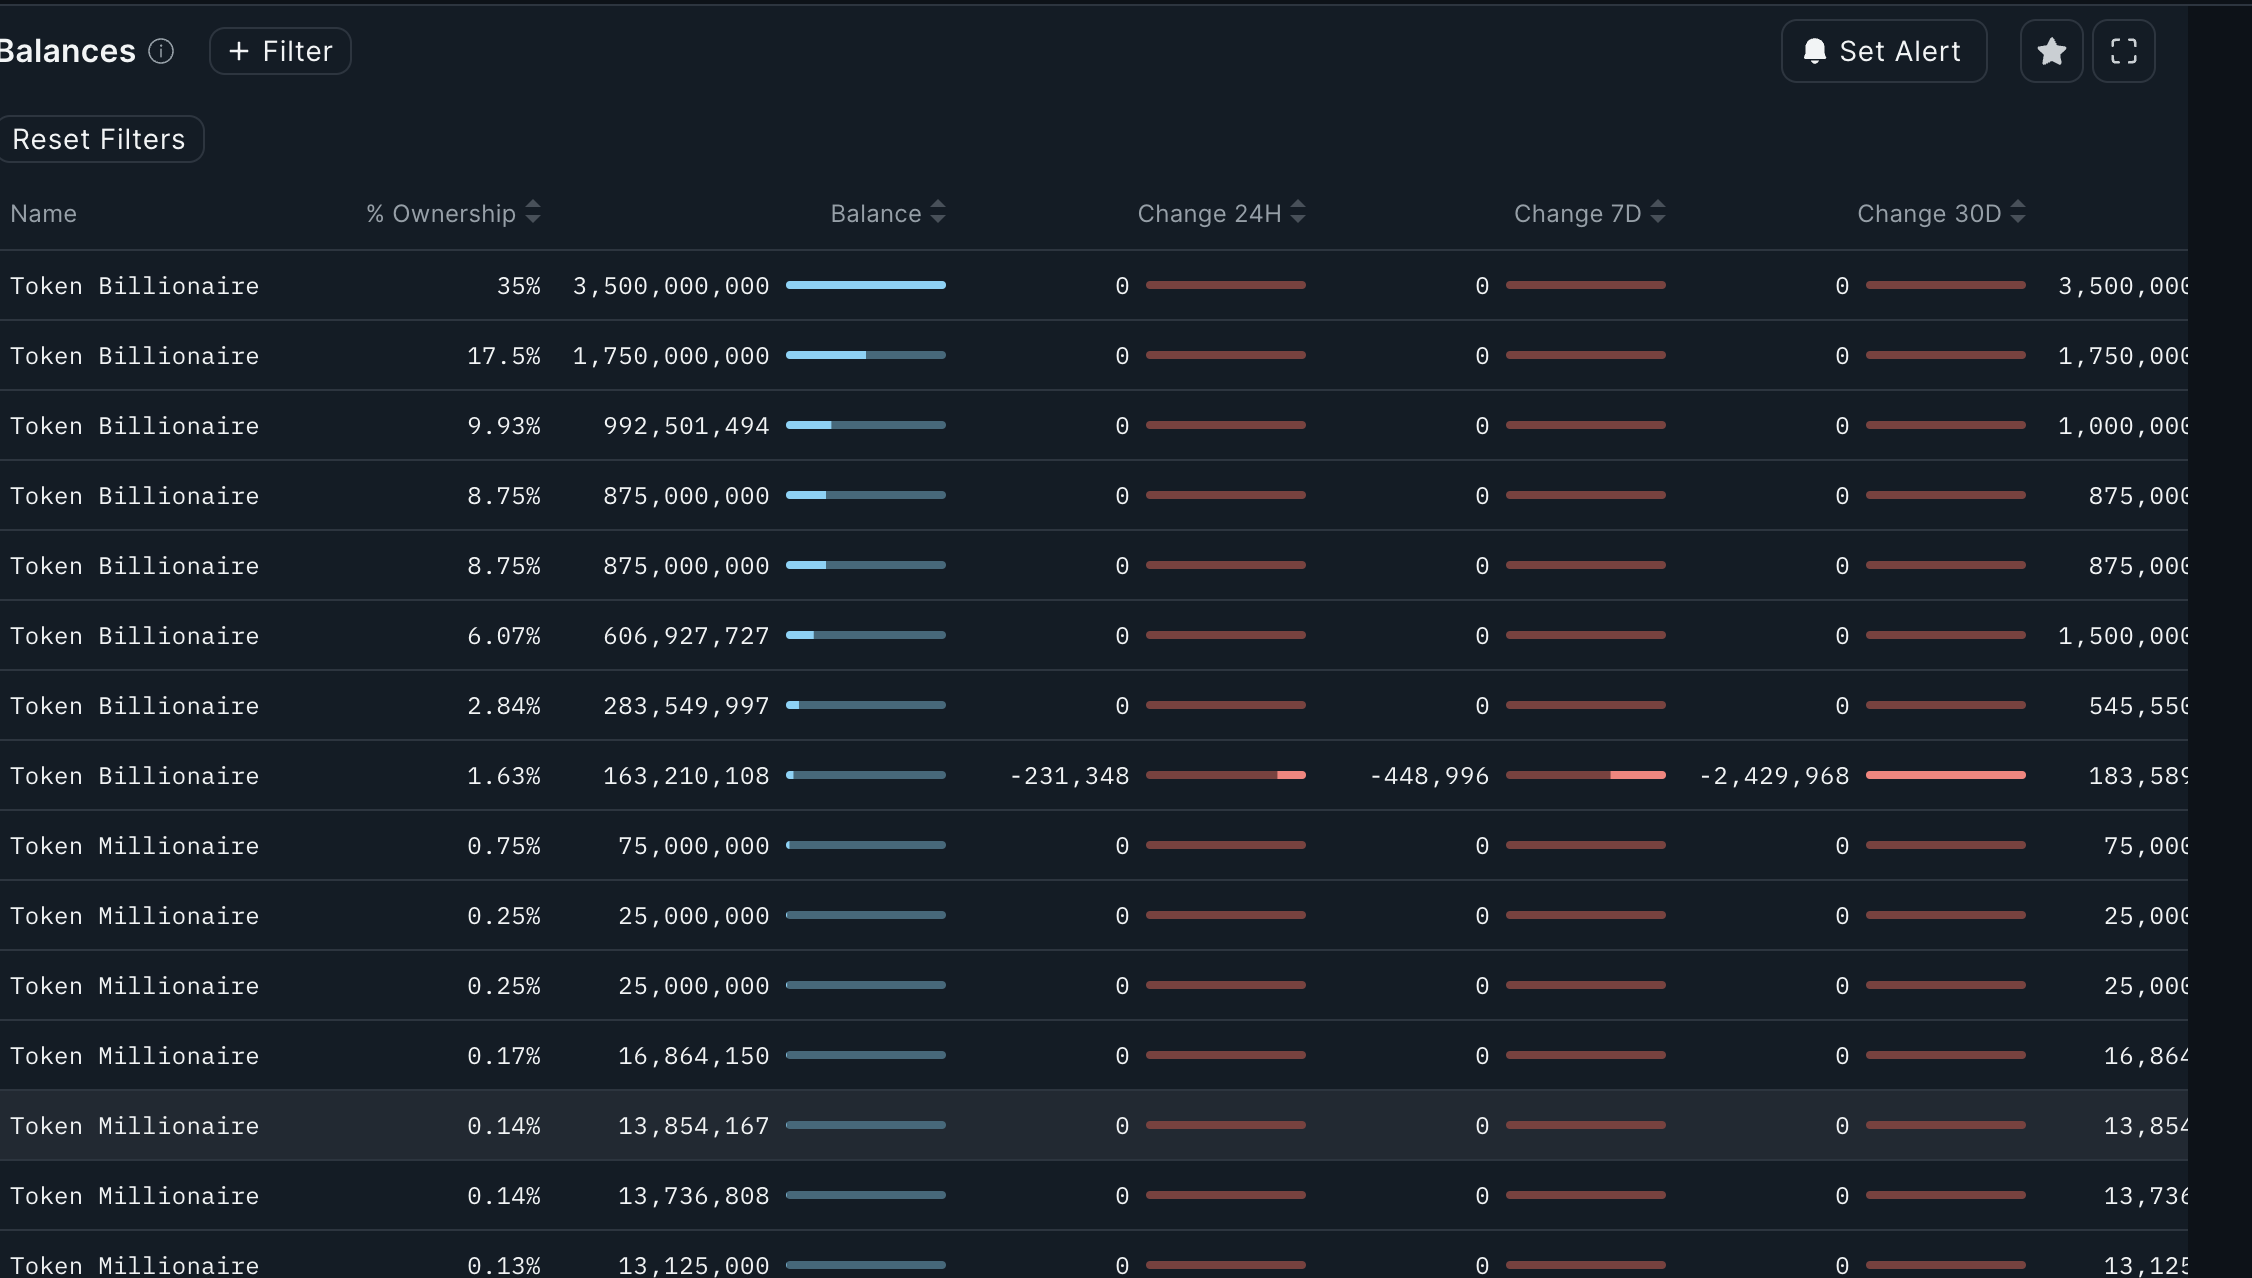
Task: Sort by Balance column arrows
Action: click(938, 212)
